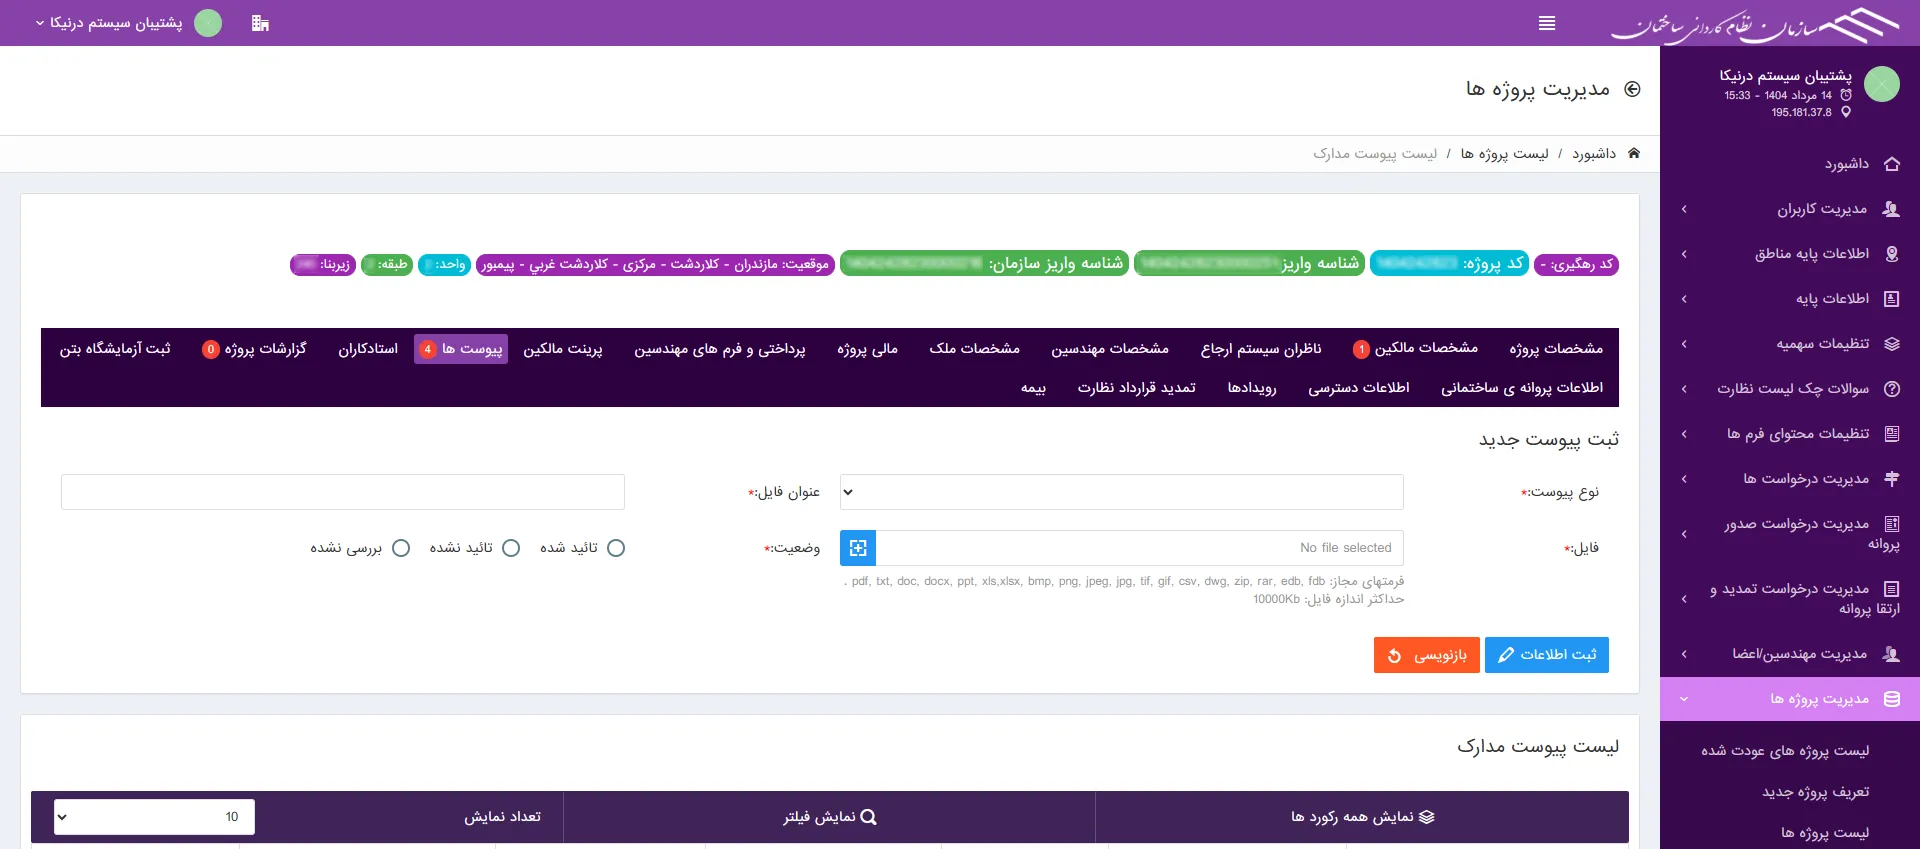1920x849 pixels.
Task: Select the تائید نشده radio button
Action: [511, 548]
